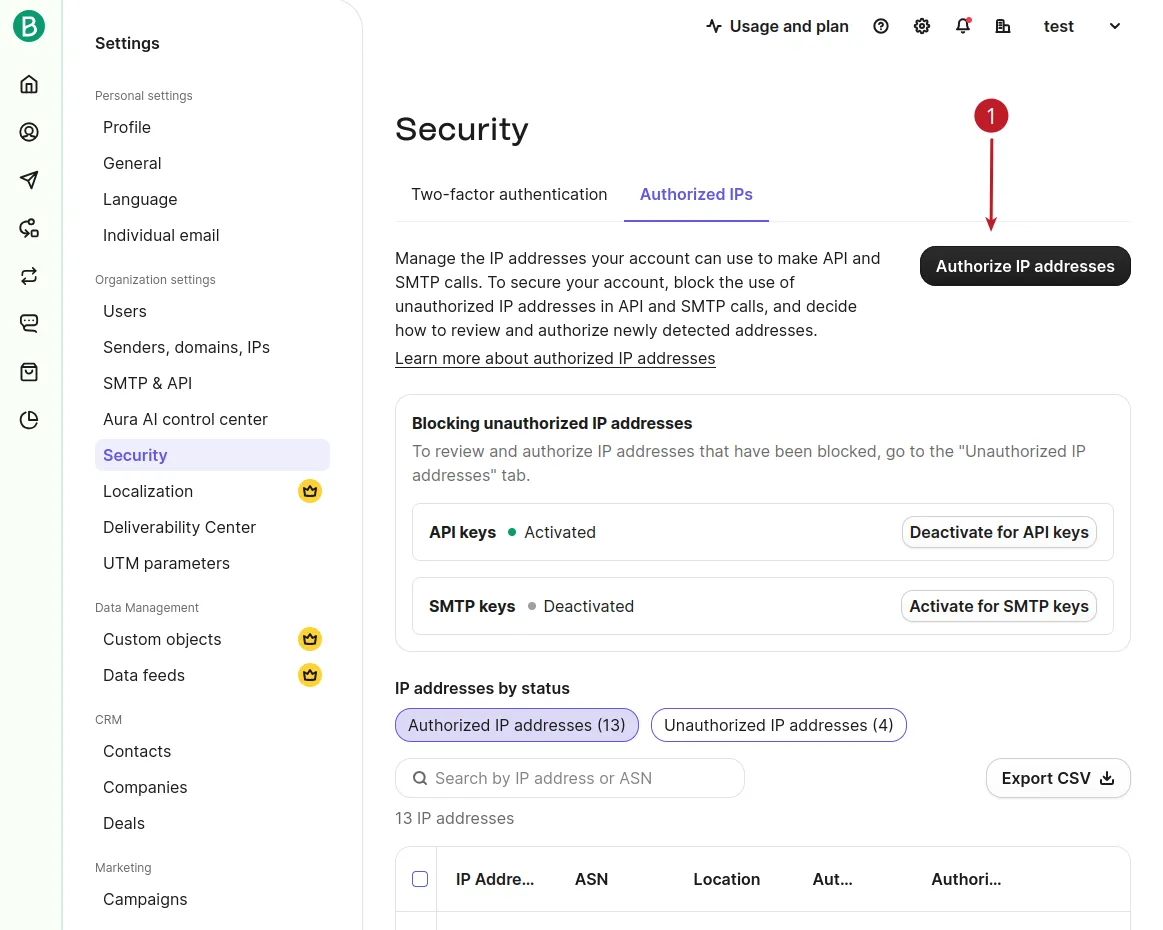Open the Conversations chat icon

[29, 323]
